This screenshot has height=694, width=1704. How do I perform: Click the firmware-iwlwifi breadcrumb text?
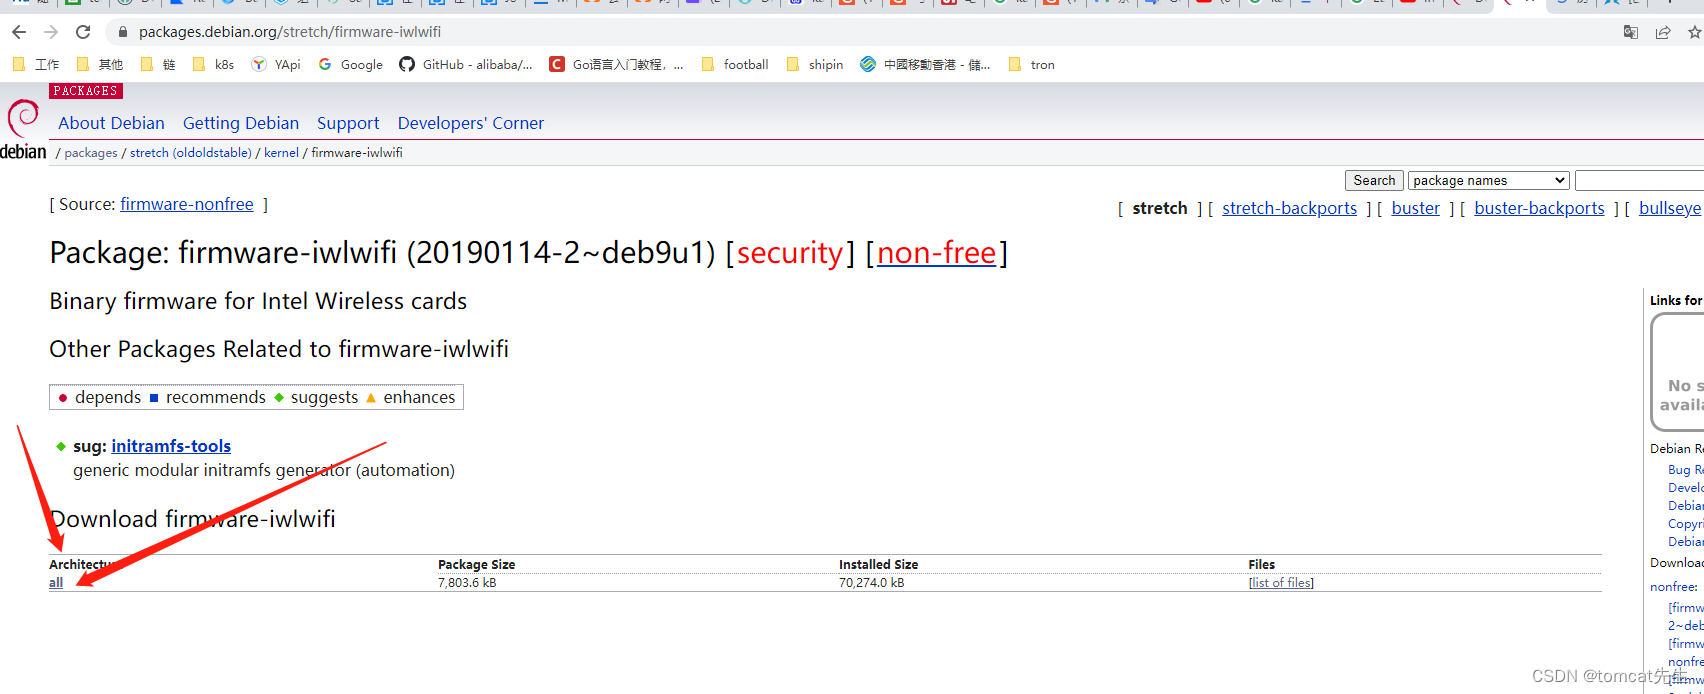[357, 153]
